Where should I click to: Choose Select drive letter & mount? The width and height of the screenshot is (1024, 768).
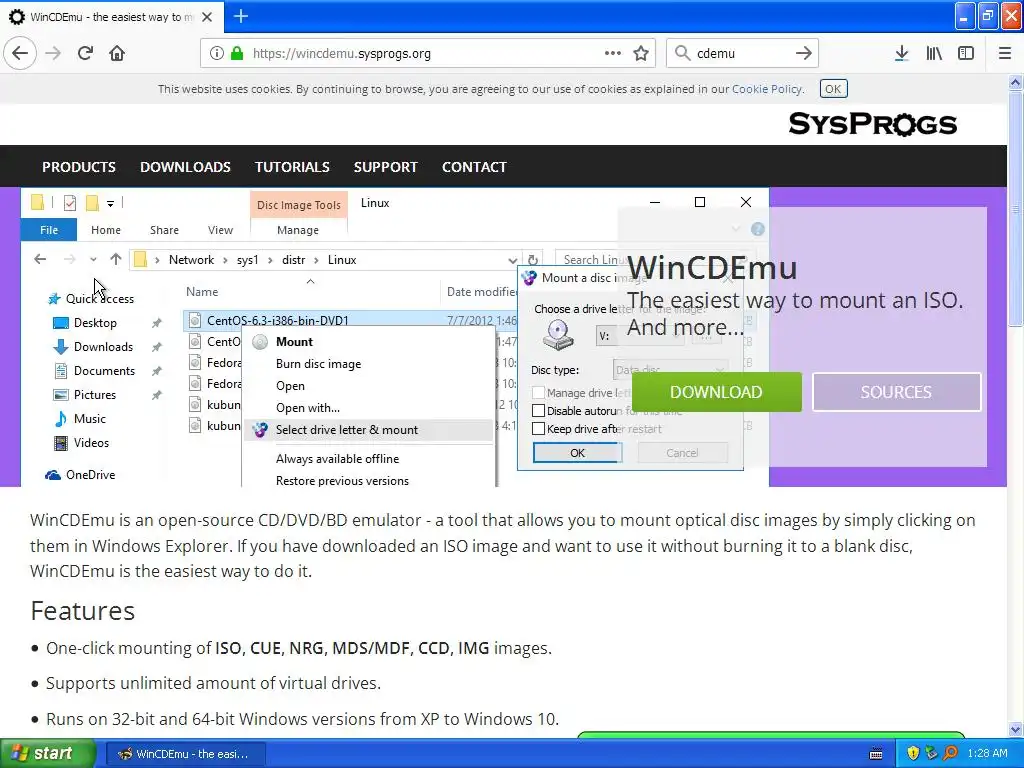[x=369, y=430]
